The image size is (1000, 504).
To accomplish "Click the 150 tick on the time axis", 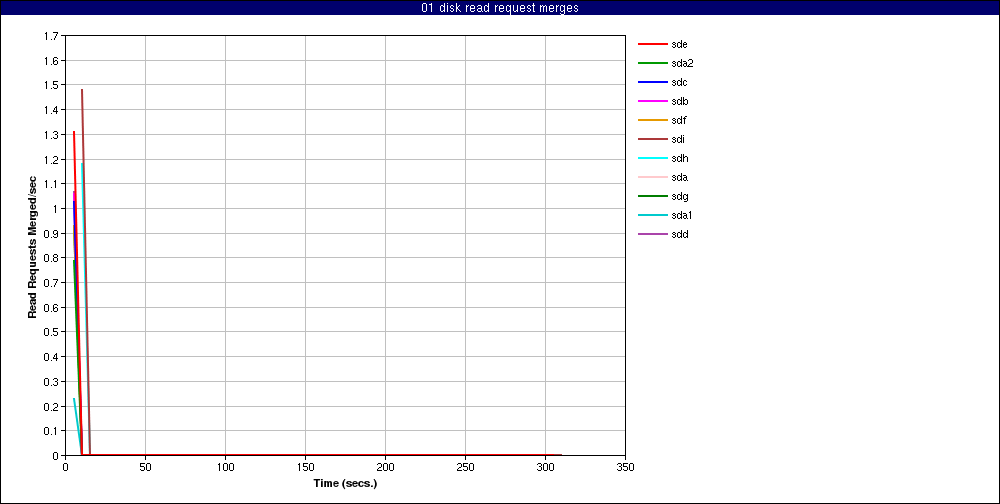I will [305, 466].
